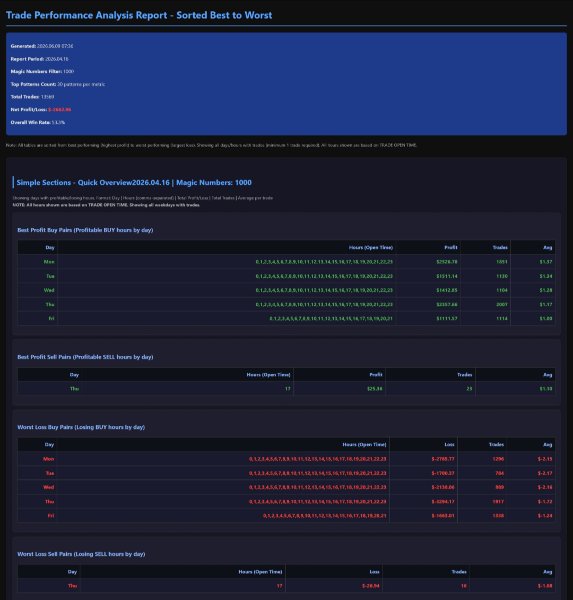Click 'Day' header in Best Profit Buy table
The image size is (573, 600).
50,248
